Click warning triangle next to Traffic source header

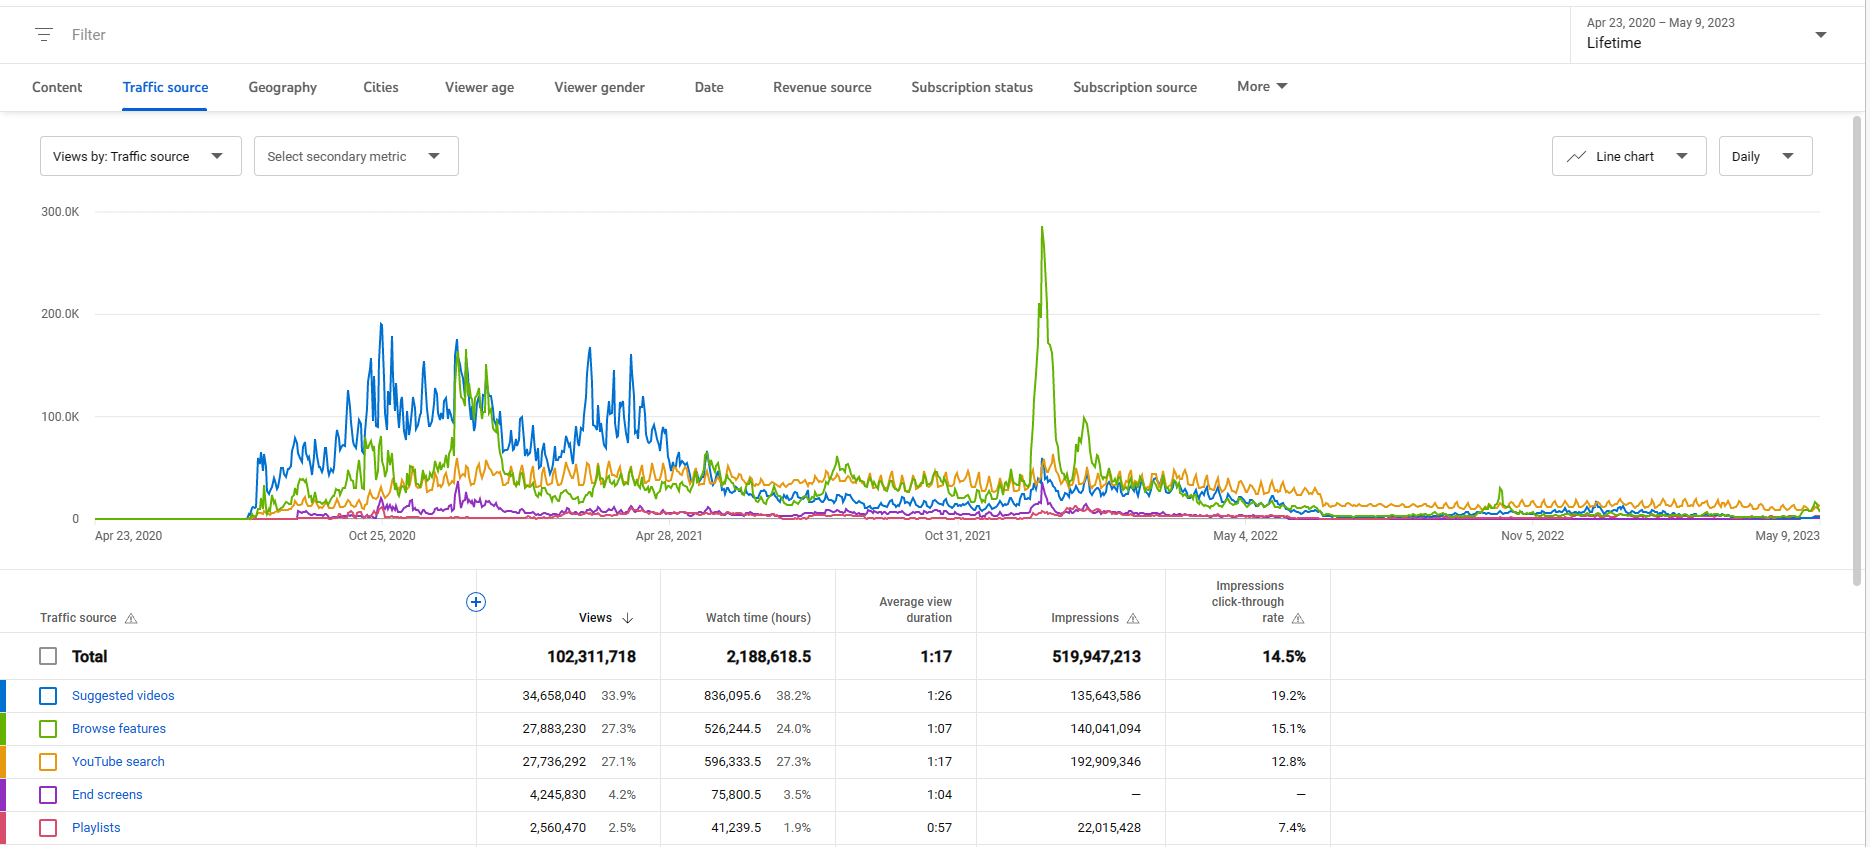[x=131, y=619]
